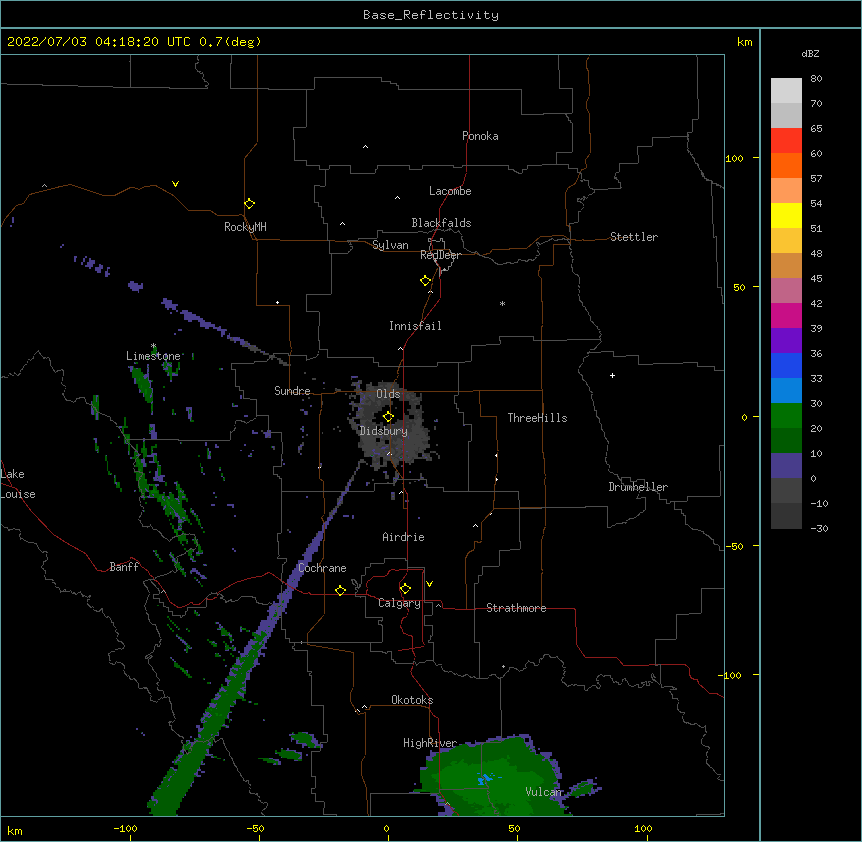Click the Limestone label

pos(153,356)
